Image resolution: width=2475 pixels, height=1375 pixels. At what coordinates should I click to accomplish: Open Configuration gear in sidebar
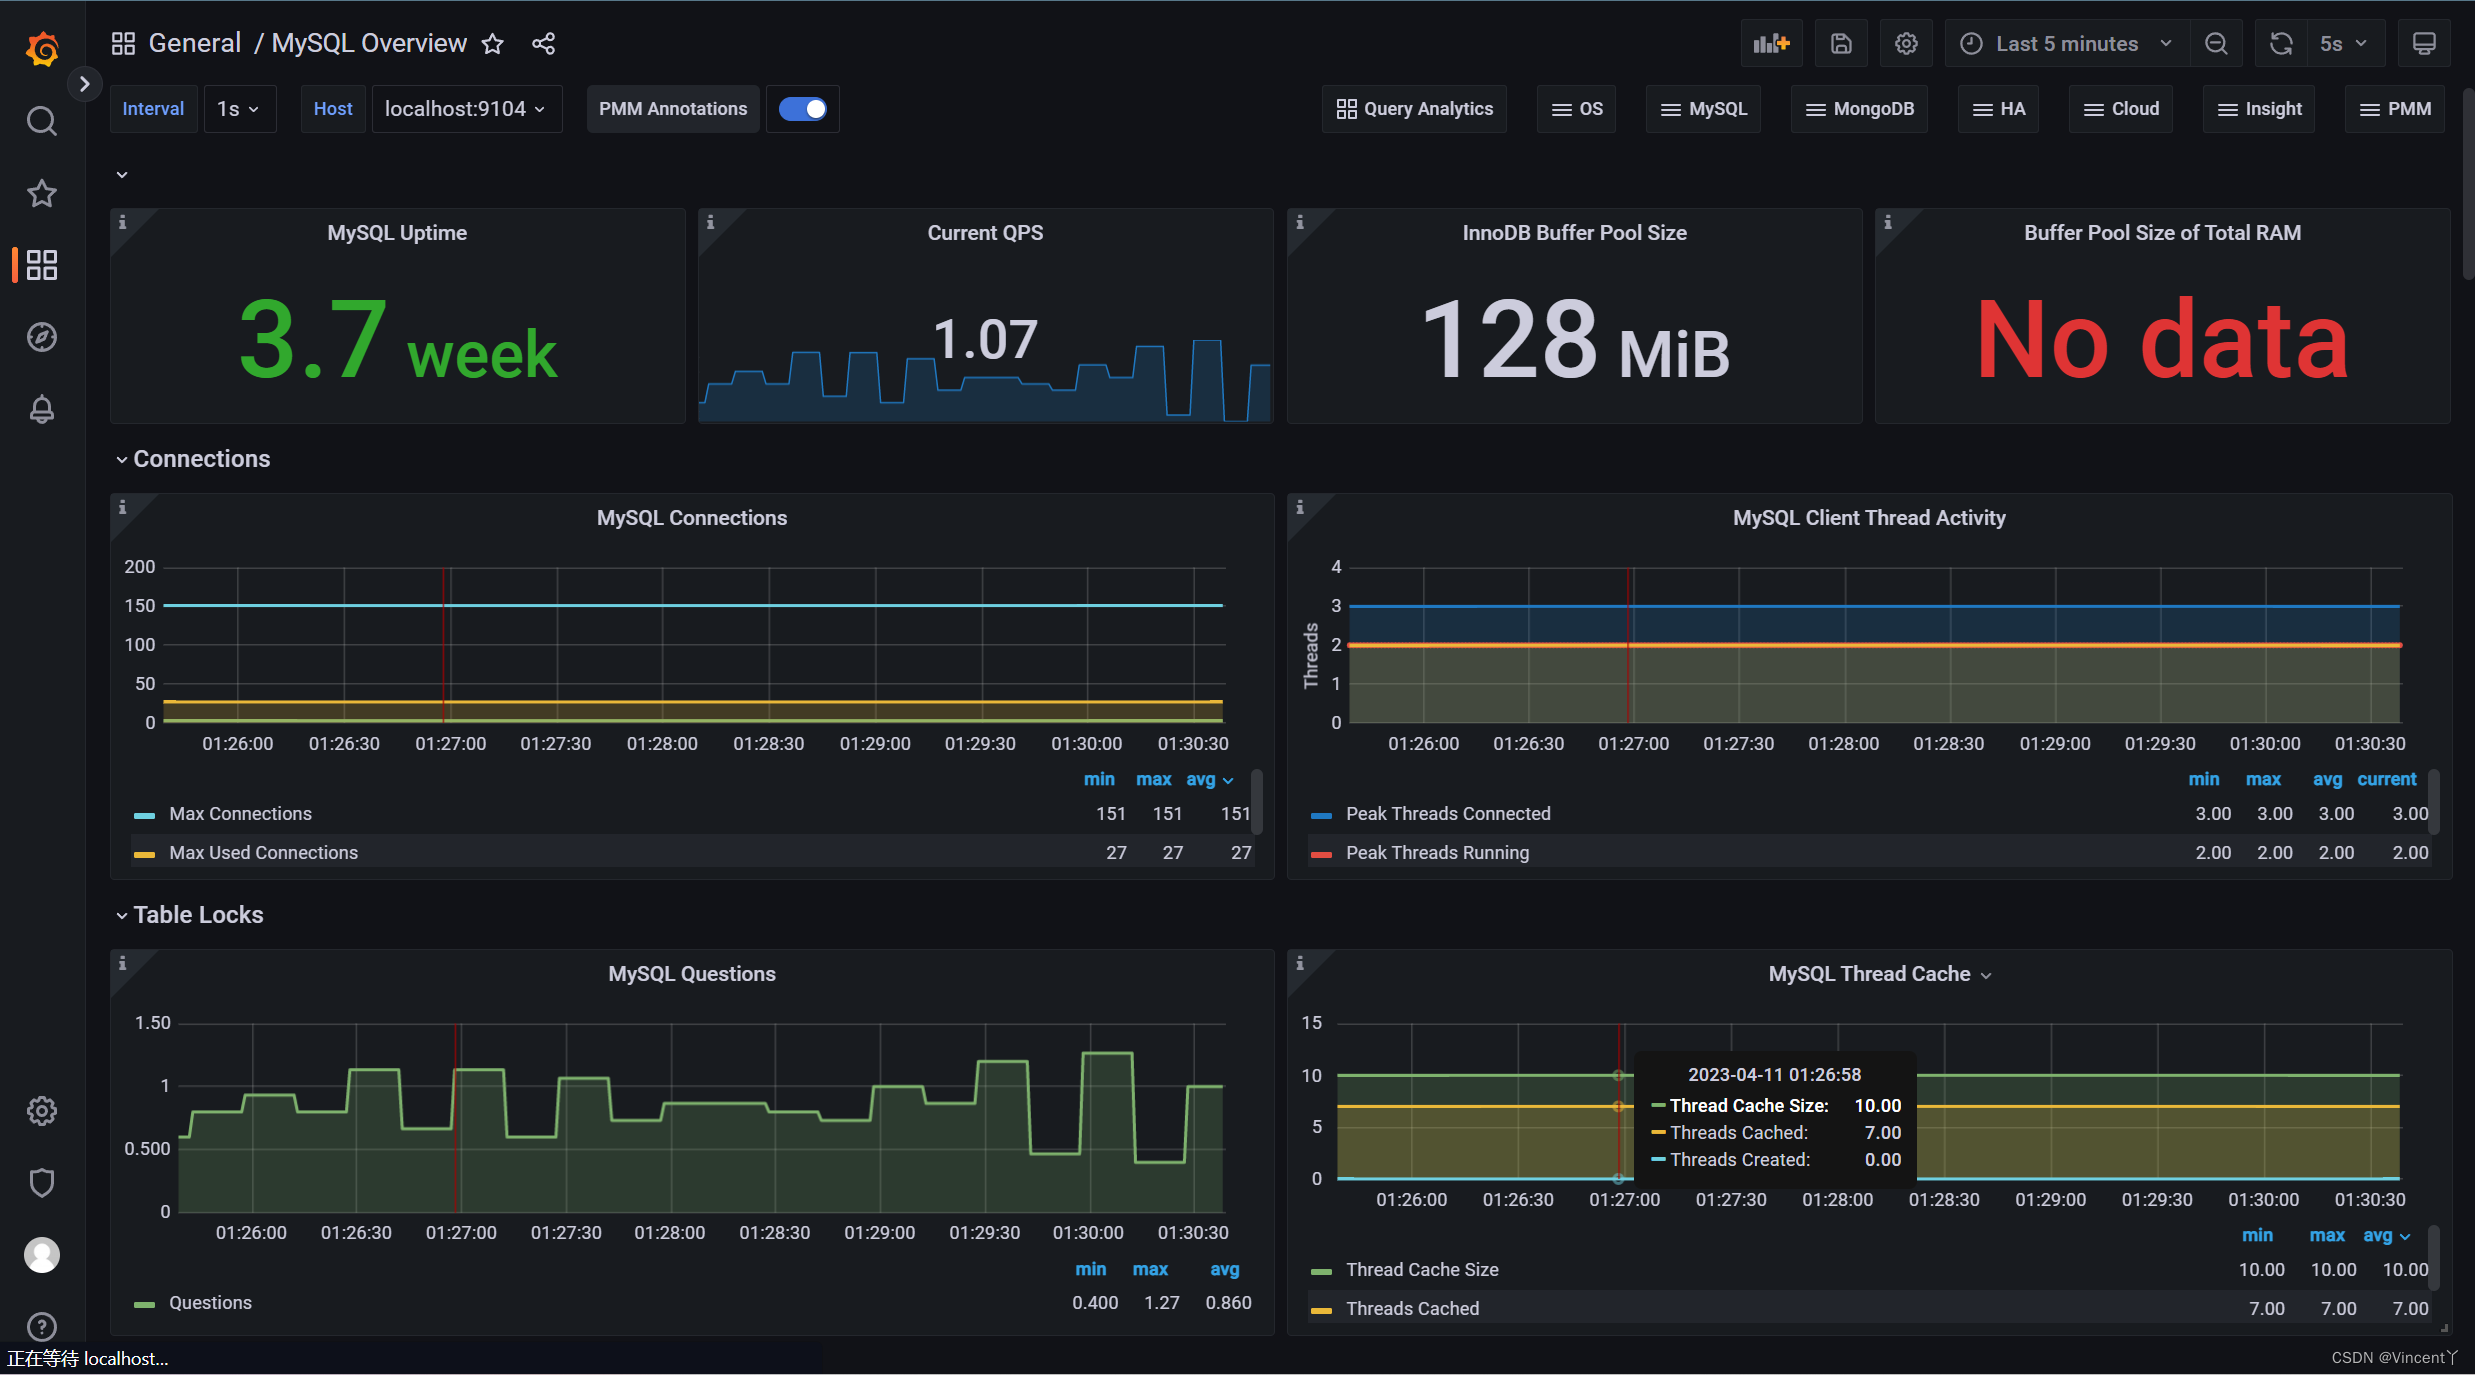[x=41, y=1111]
